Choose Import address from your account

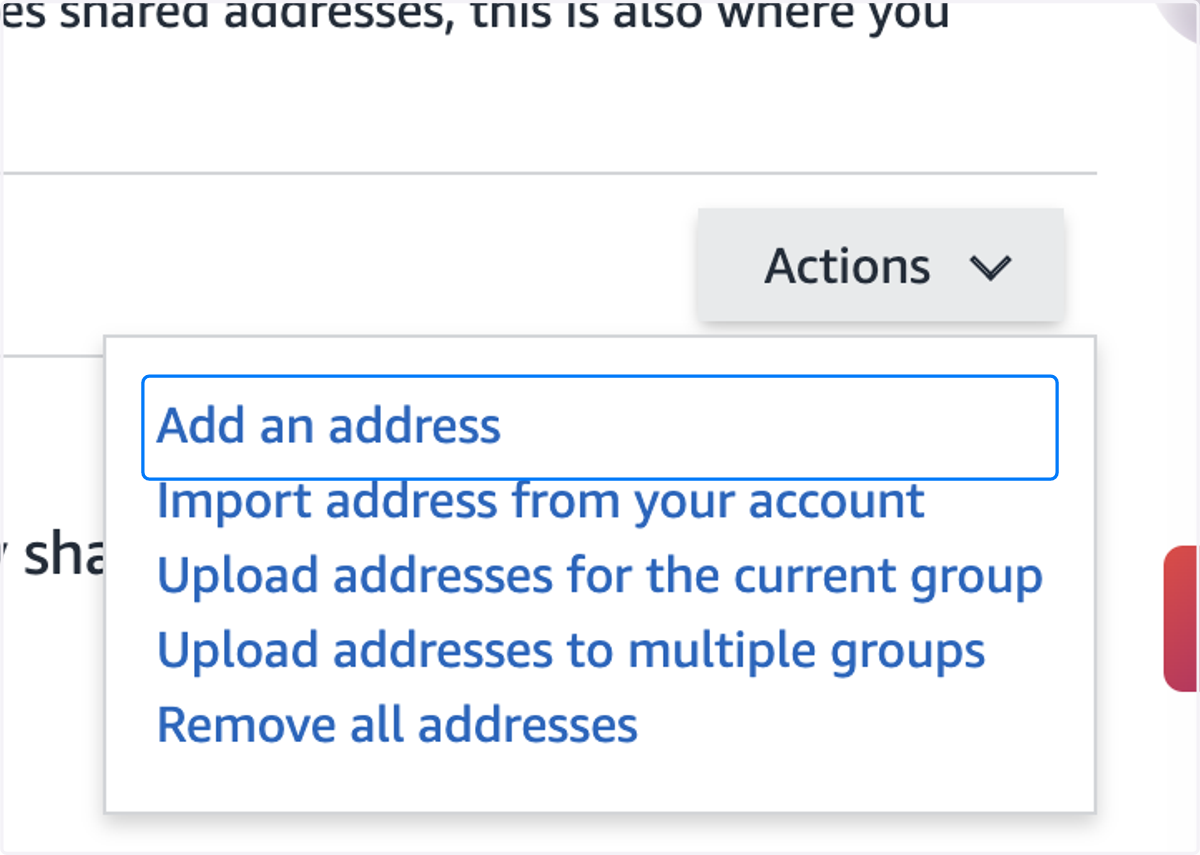coord(541,501)
